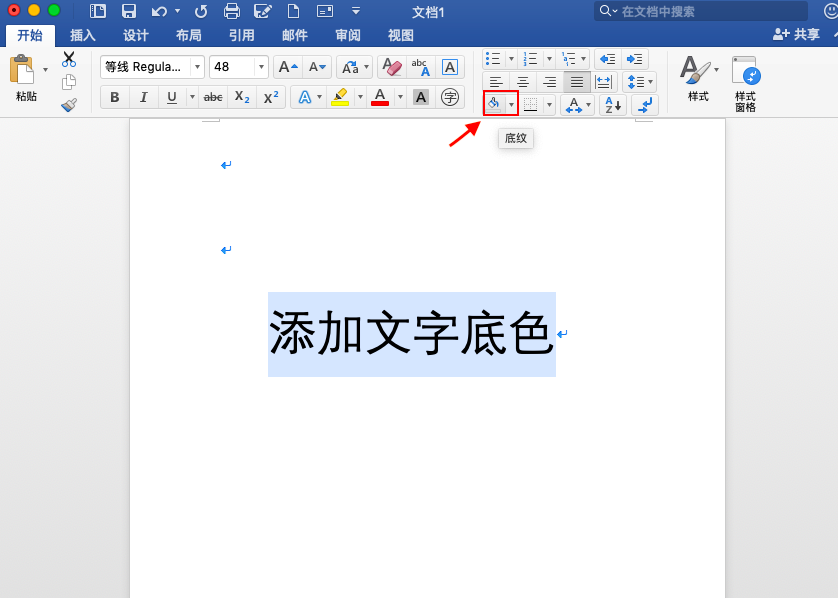This screenshot has width=838, height=598.
Task: Apply yellow text highlight color
Action: point(340,97)
